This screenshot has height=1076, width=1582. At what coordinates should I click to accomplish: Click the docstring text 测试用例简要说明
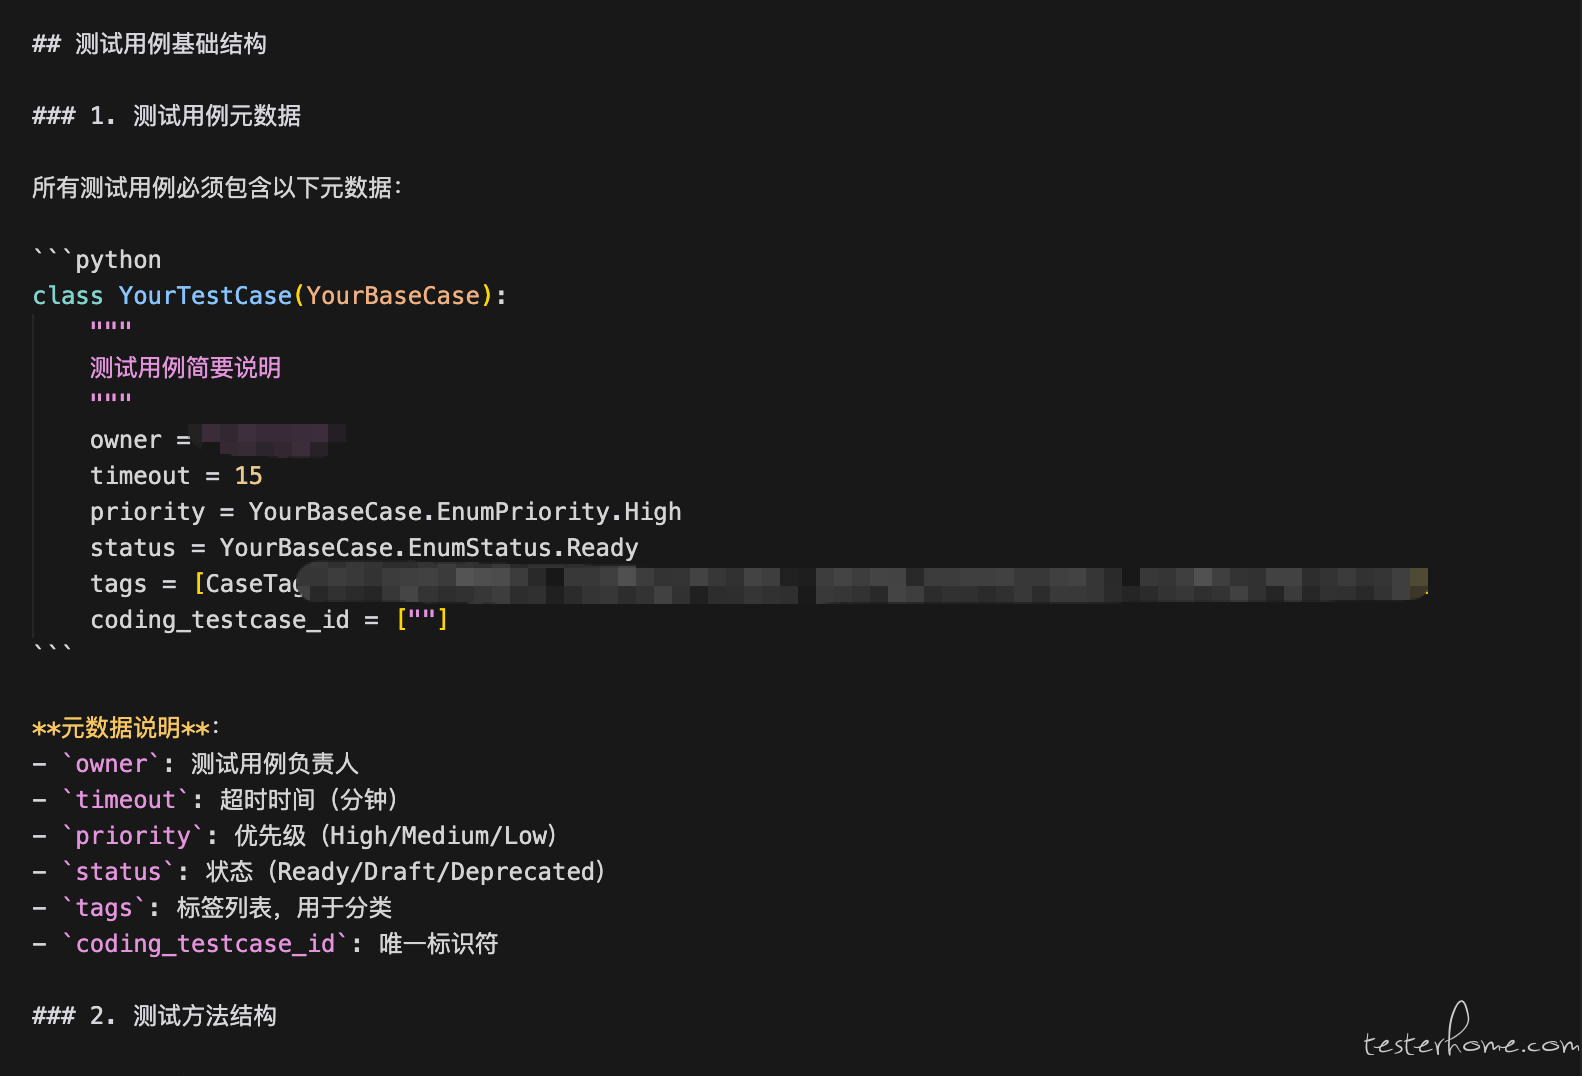pyautogui.click(x=185, y=368)
